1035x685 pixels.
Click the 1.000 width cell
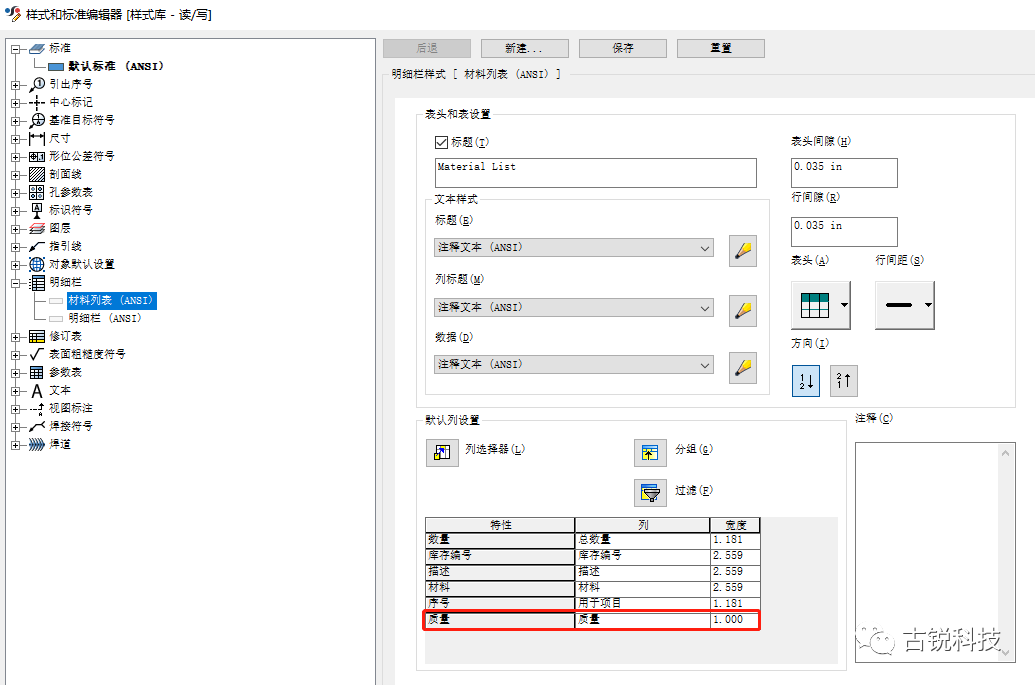click(x=735, y=620)
